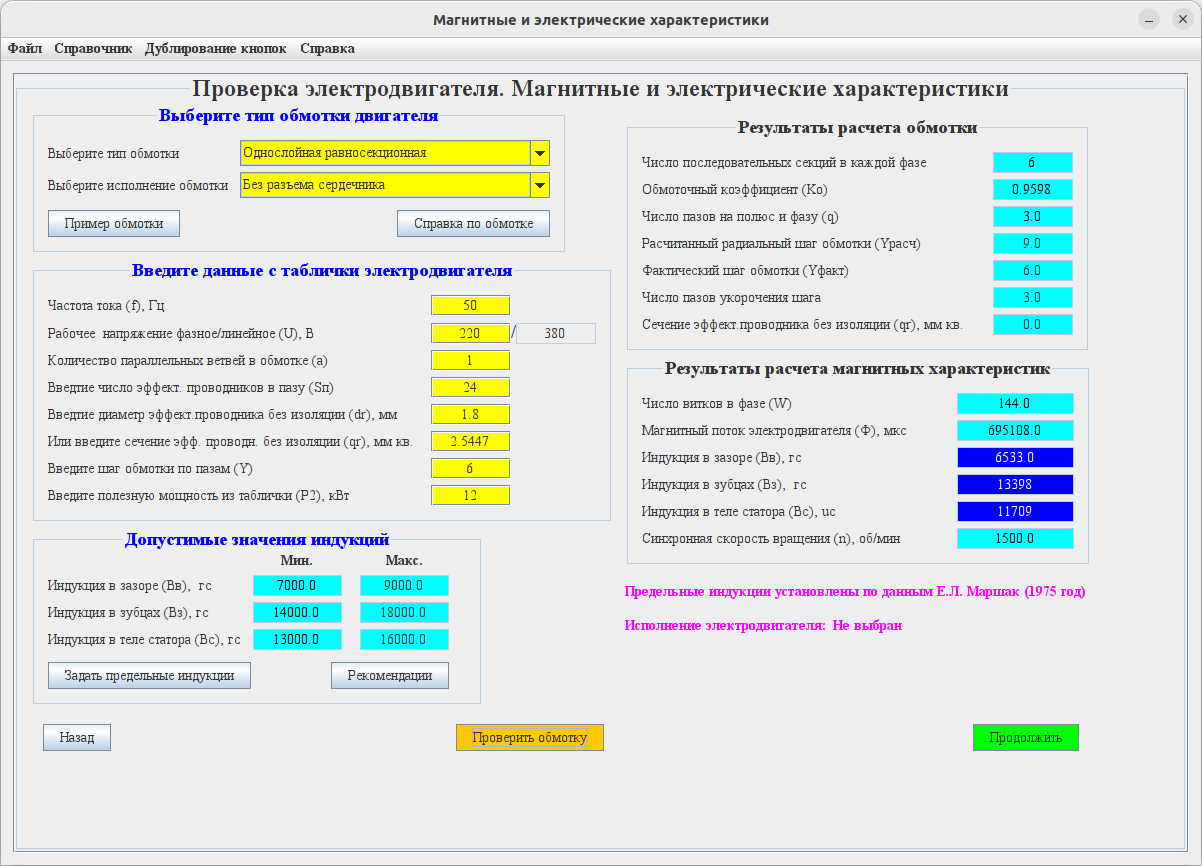Open the Файл menu
1202x866 pixels.
point(25,48)
